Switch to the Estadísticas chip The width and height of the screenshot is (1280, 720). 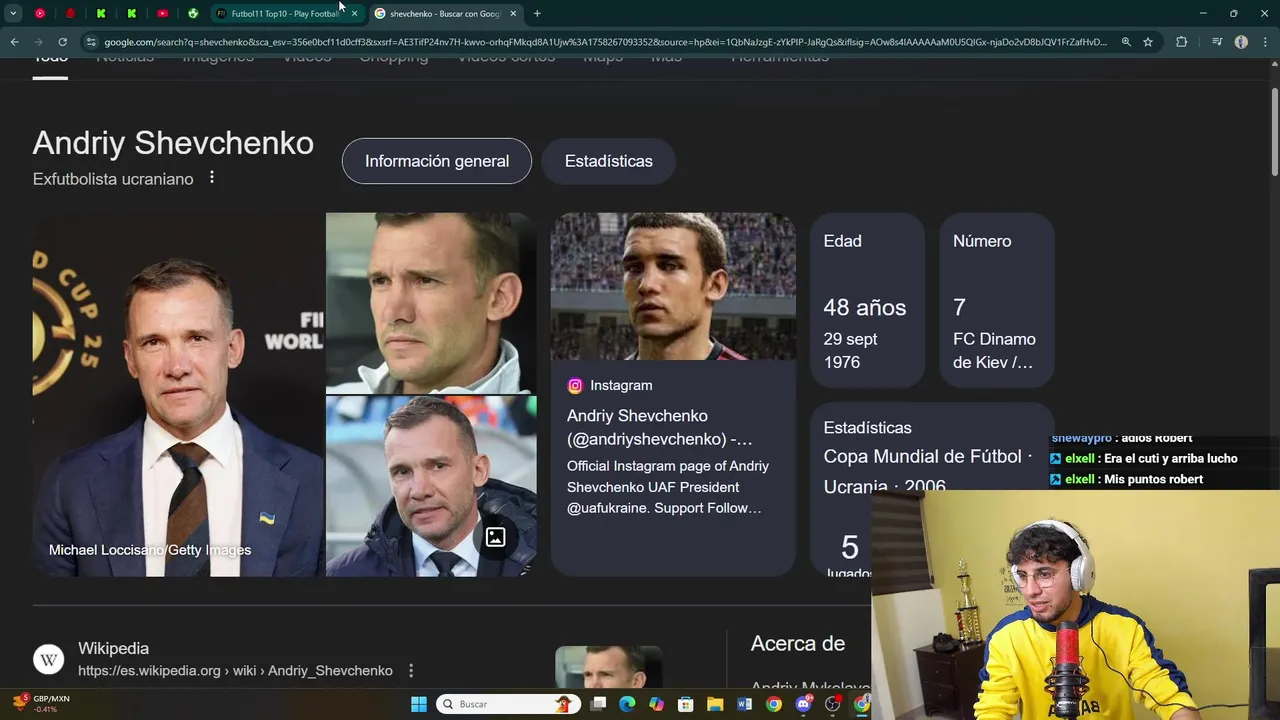608,161
